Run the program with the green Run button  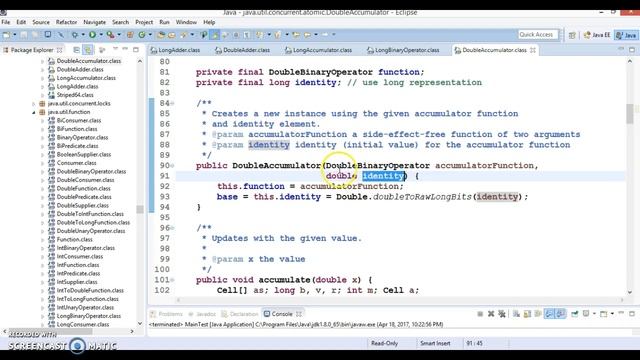click(x=93, y=35)
